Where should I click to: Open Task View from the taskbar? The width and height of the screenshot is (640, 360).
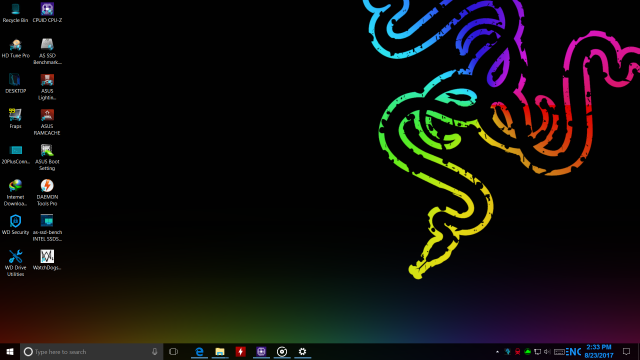tap(173, 351)
